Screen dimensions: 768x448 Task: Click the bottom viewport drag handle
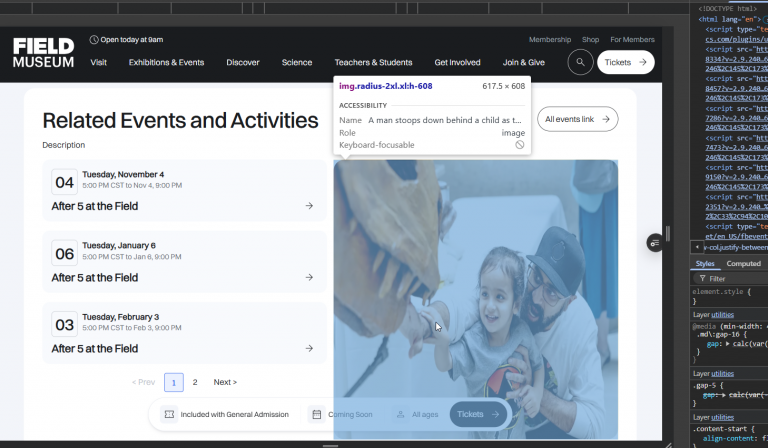point(331,446)
